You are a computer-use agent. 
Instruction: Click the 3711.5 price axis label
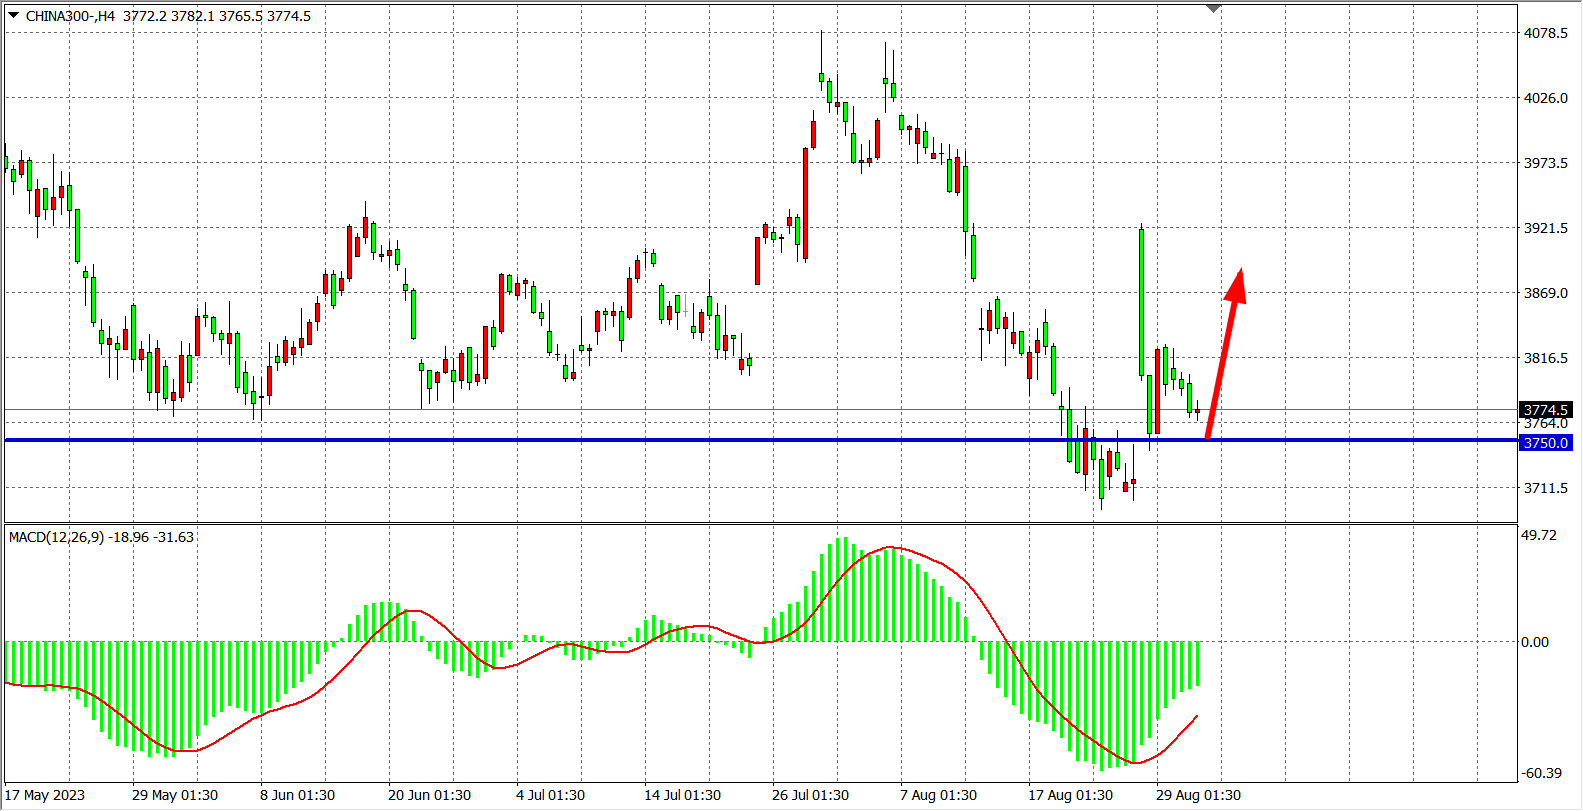pos(1545,488)
